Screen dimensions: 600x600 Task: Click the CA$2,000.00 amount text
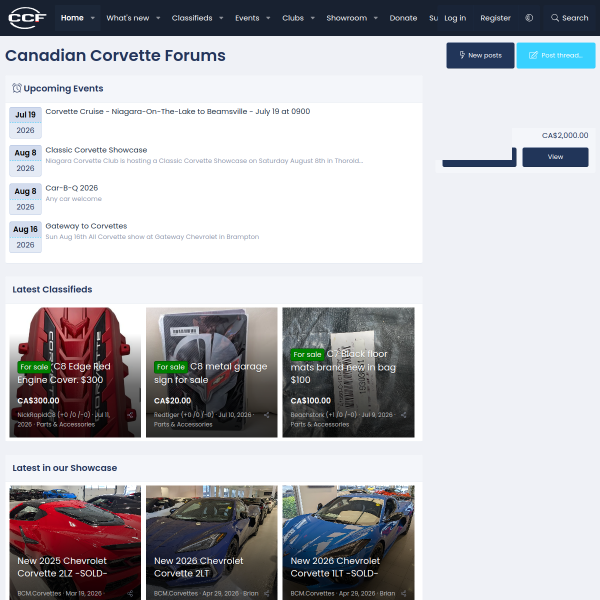565,135
